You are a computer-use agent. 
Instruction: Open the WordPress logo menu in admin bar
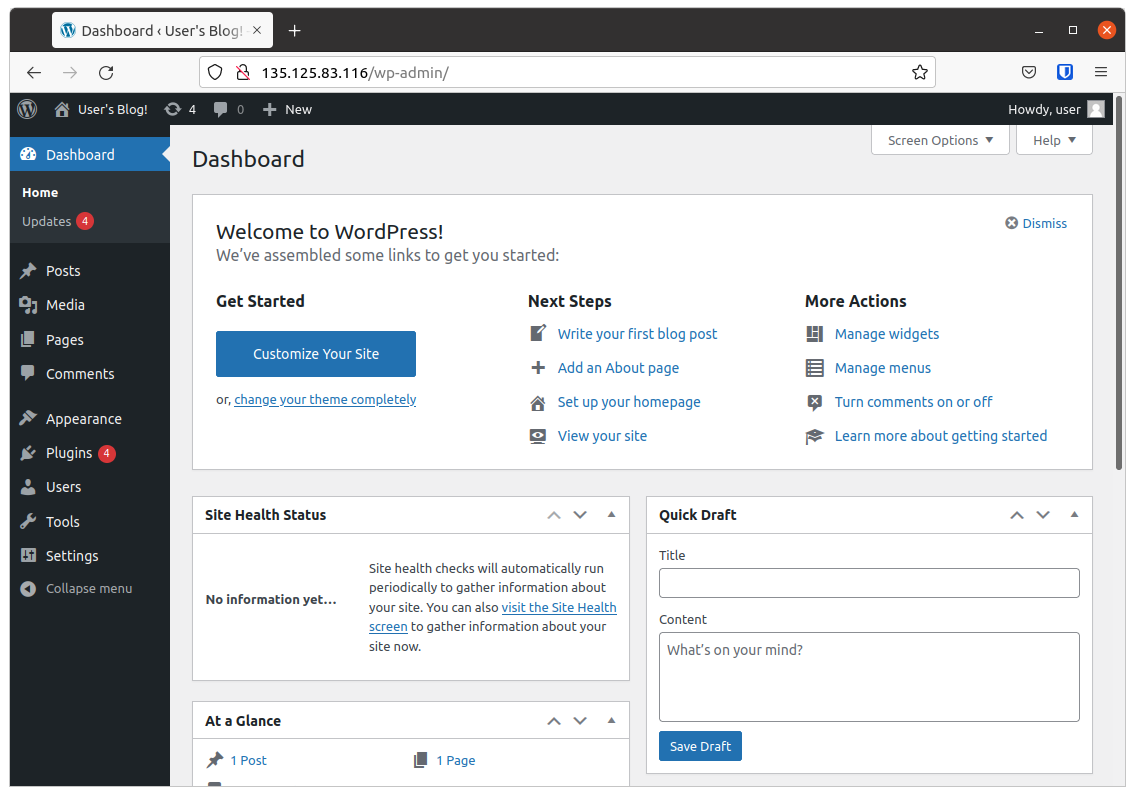[27, 109]
